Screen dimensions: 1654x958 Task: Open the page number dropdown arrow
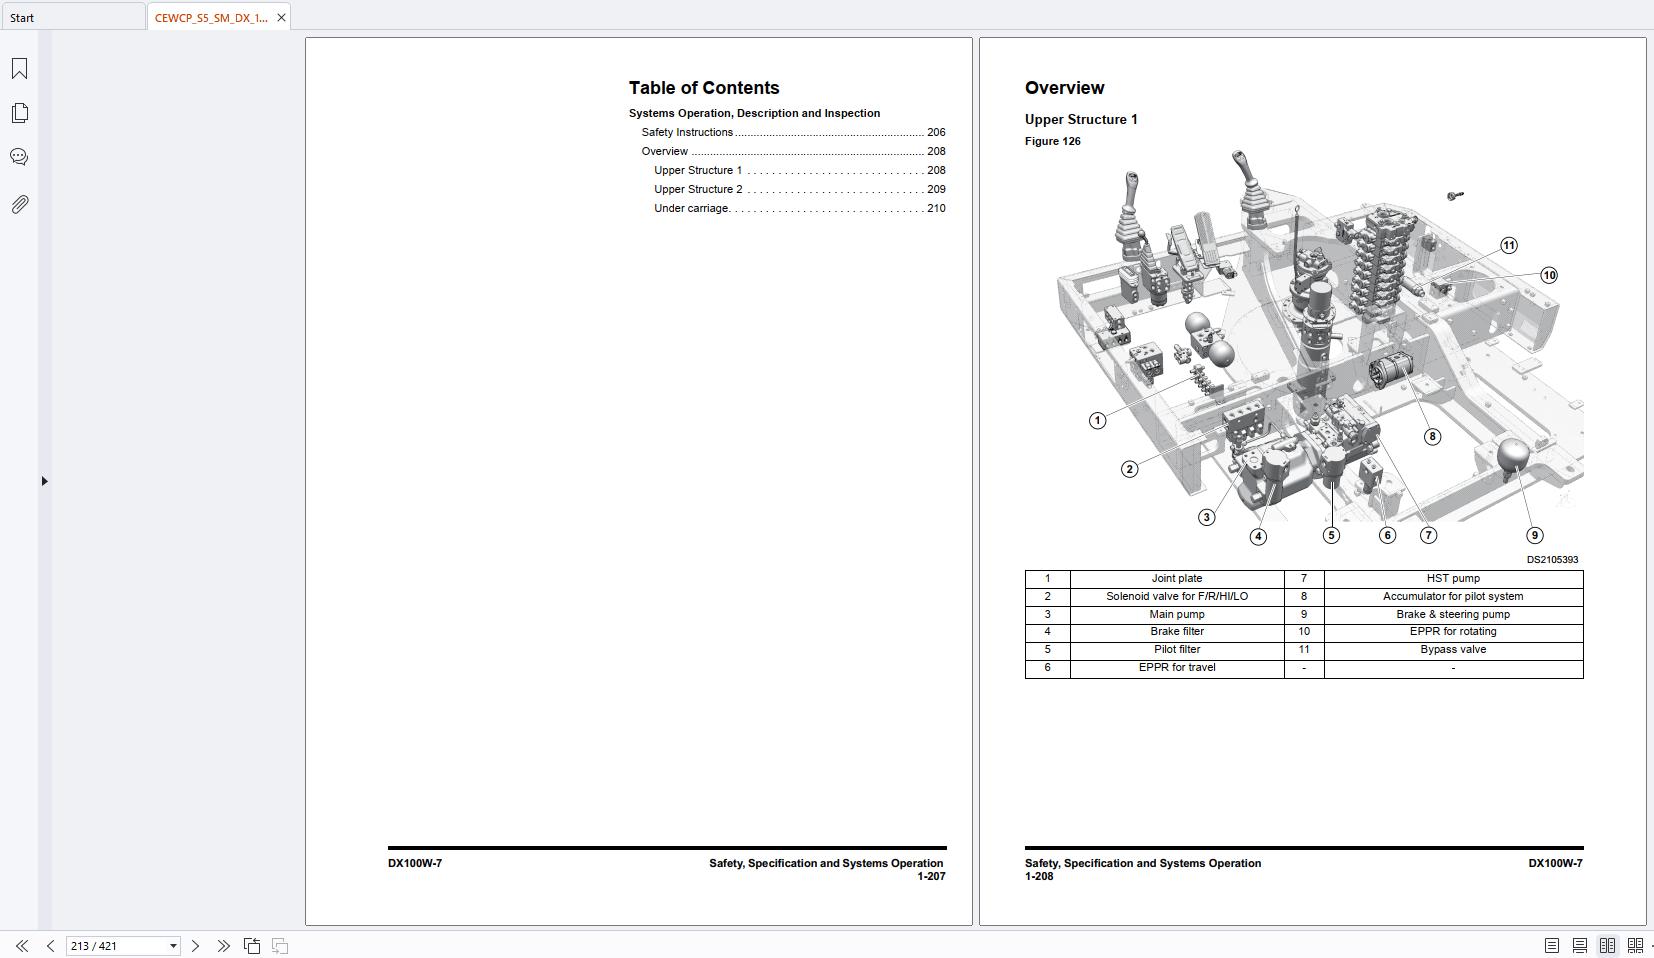click(x=173, y=946)
